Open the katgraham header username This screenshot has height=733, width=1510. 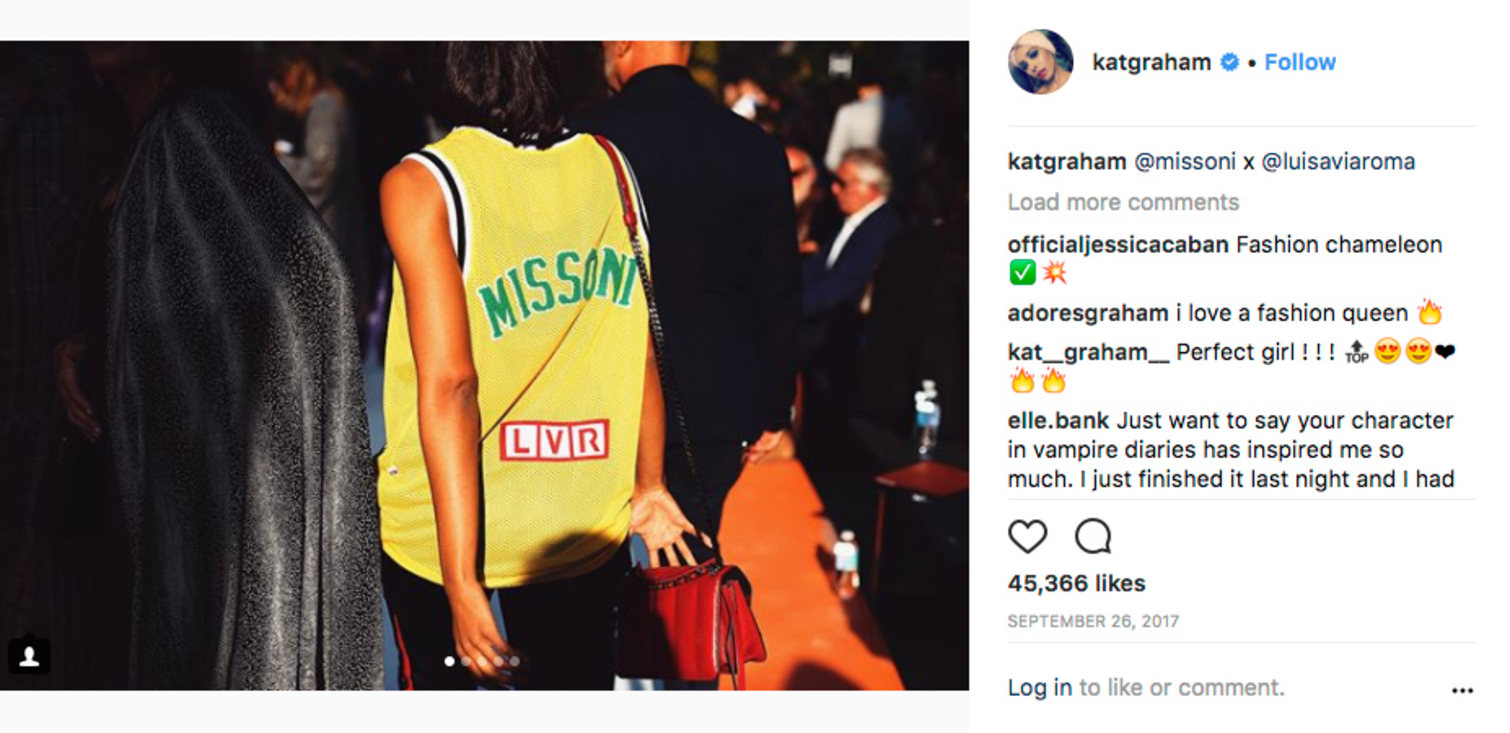1152,62
